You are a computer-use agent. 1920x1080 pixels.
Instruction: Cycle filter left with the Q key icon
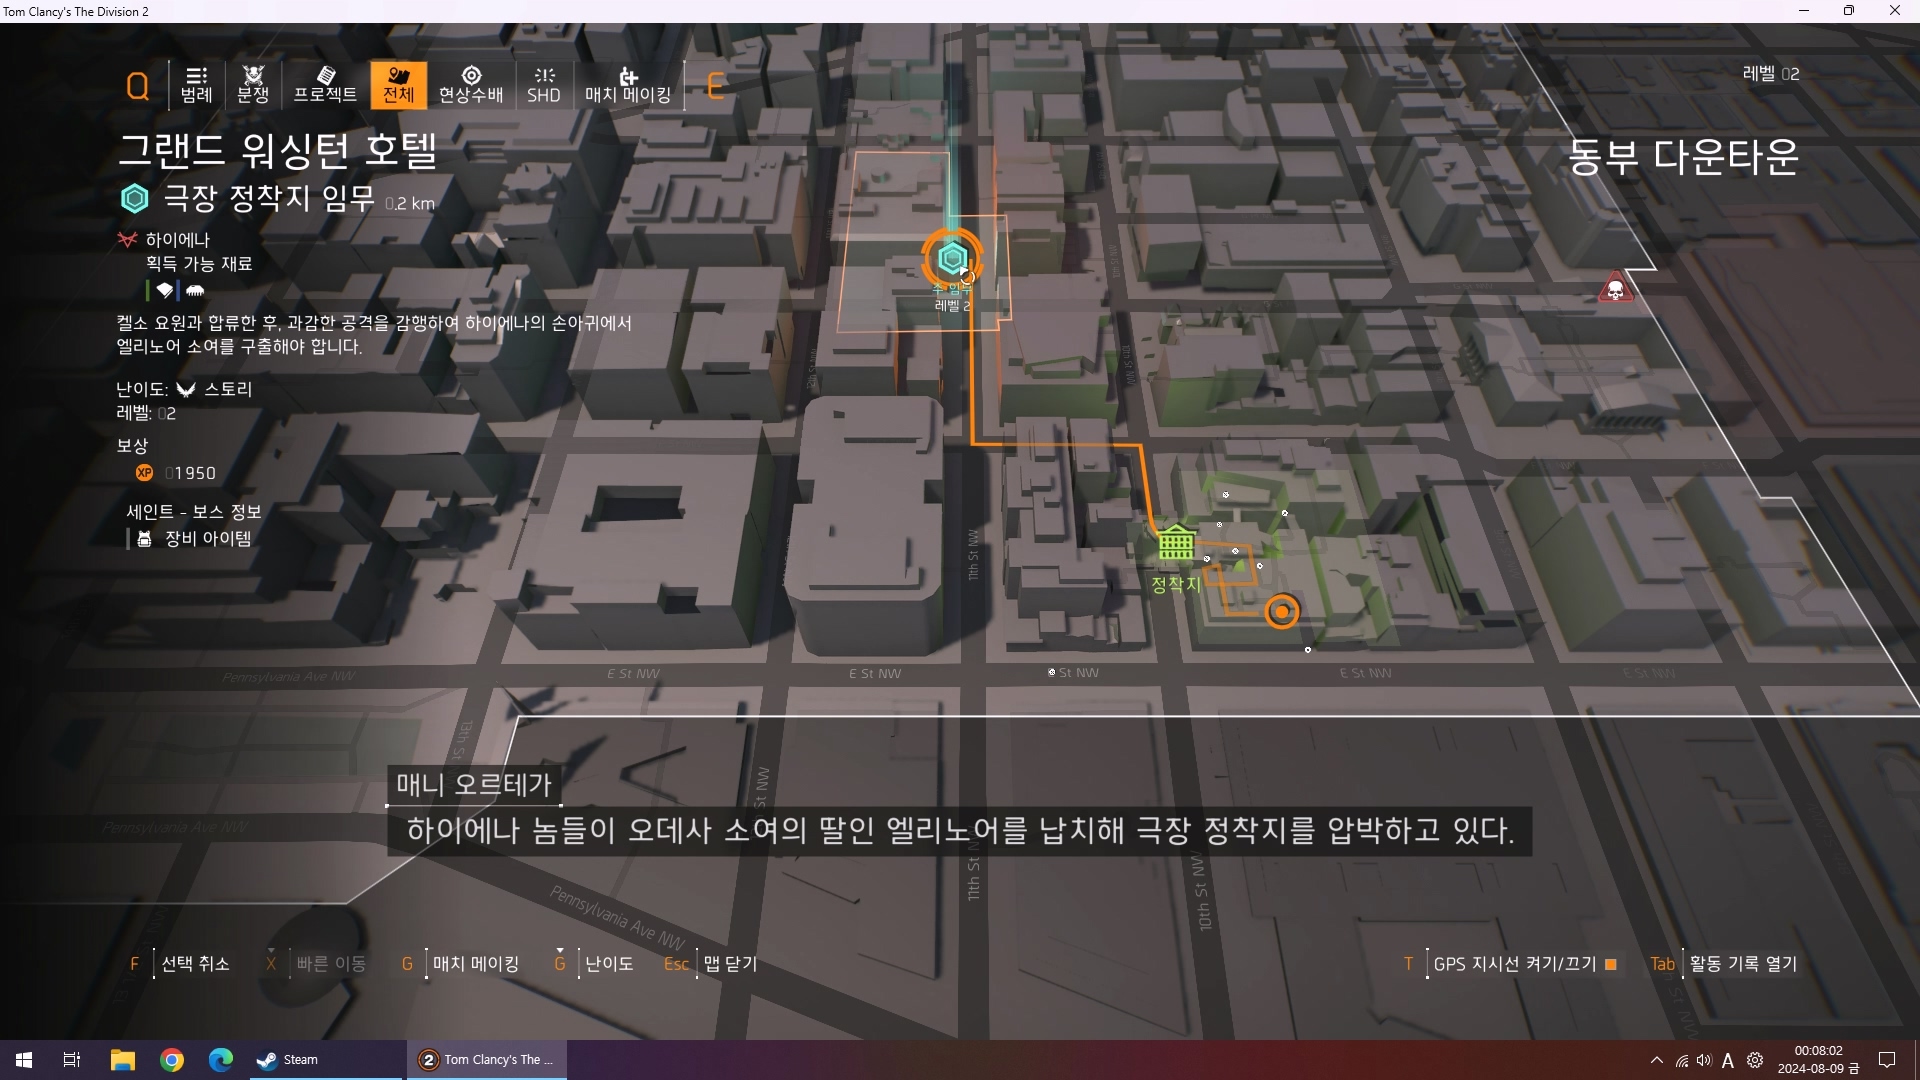pos(138,86)
